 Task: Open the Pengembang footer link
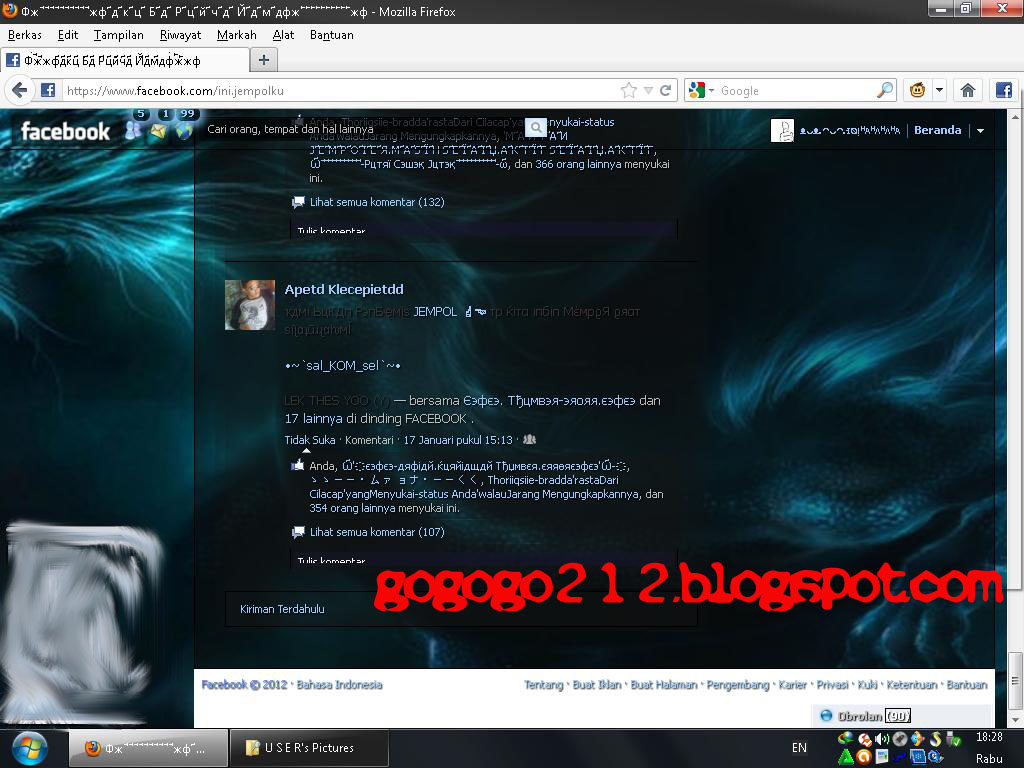[738, 685]
